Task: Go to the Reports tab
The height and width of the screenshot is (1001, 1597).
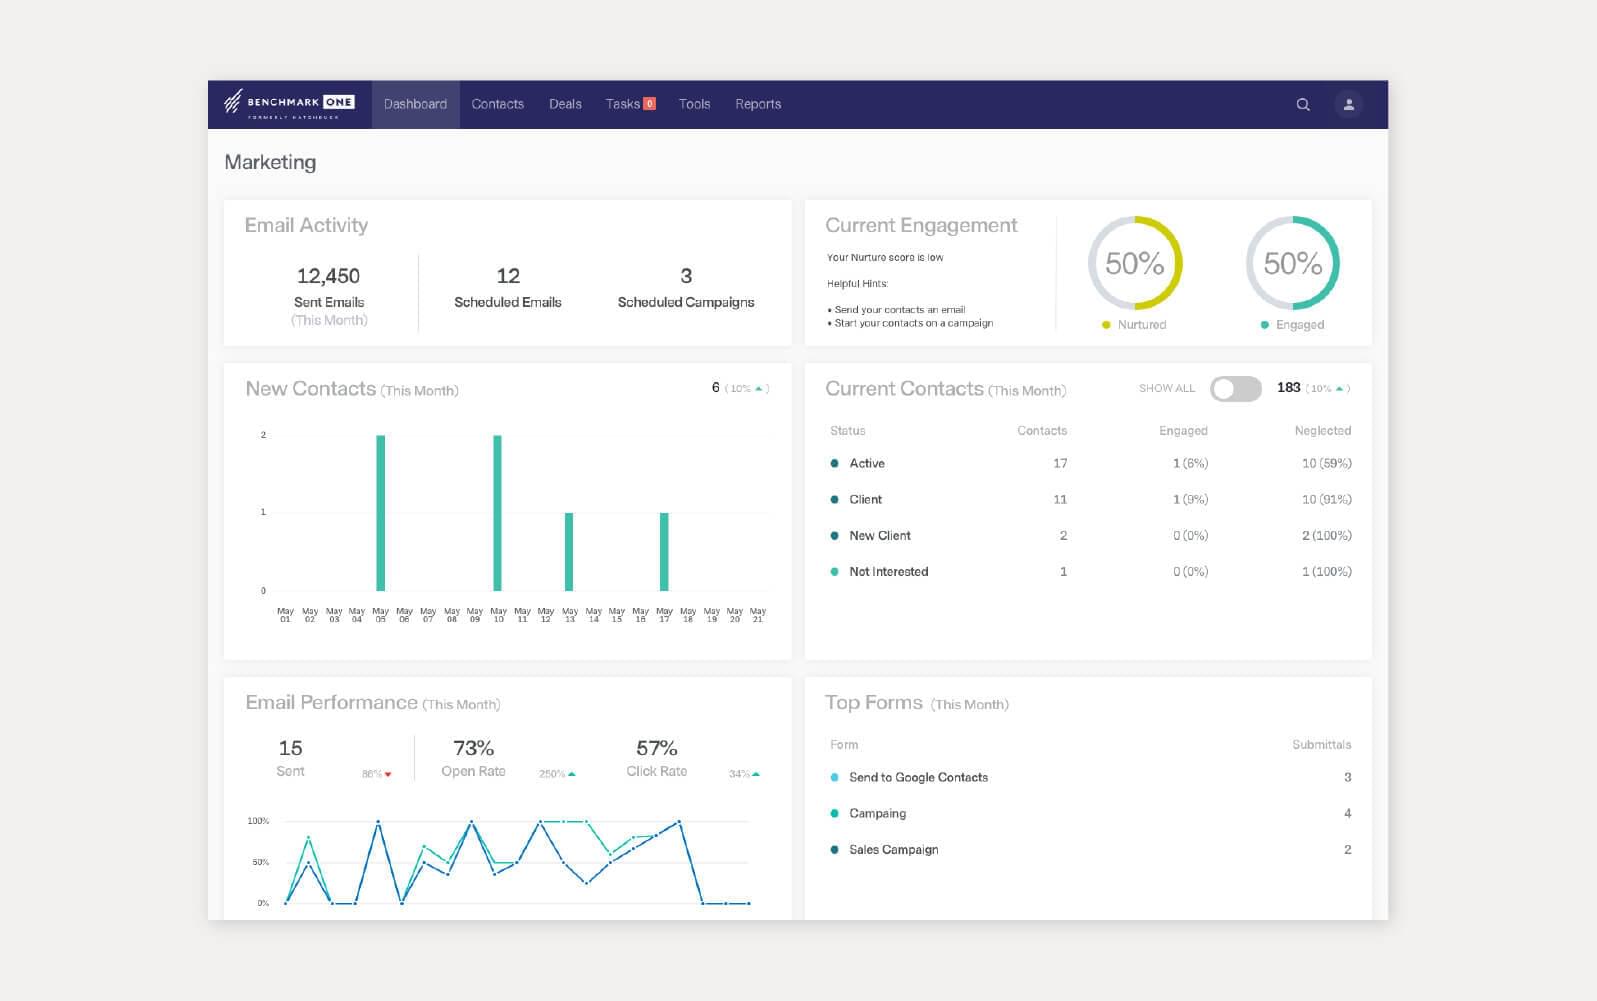Action: [757, 104]
